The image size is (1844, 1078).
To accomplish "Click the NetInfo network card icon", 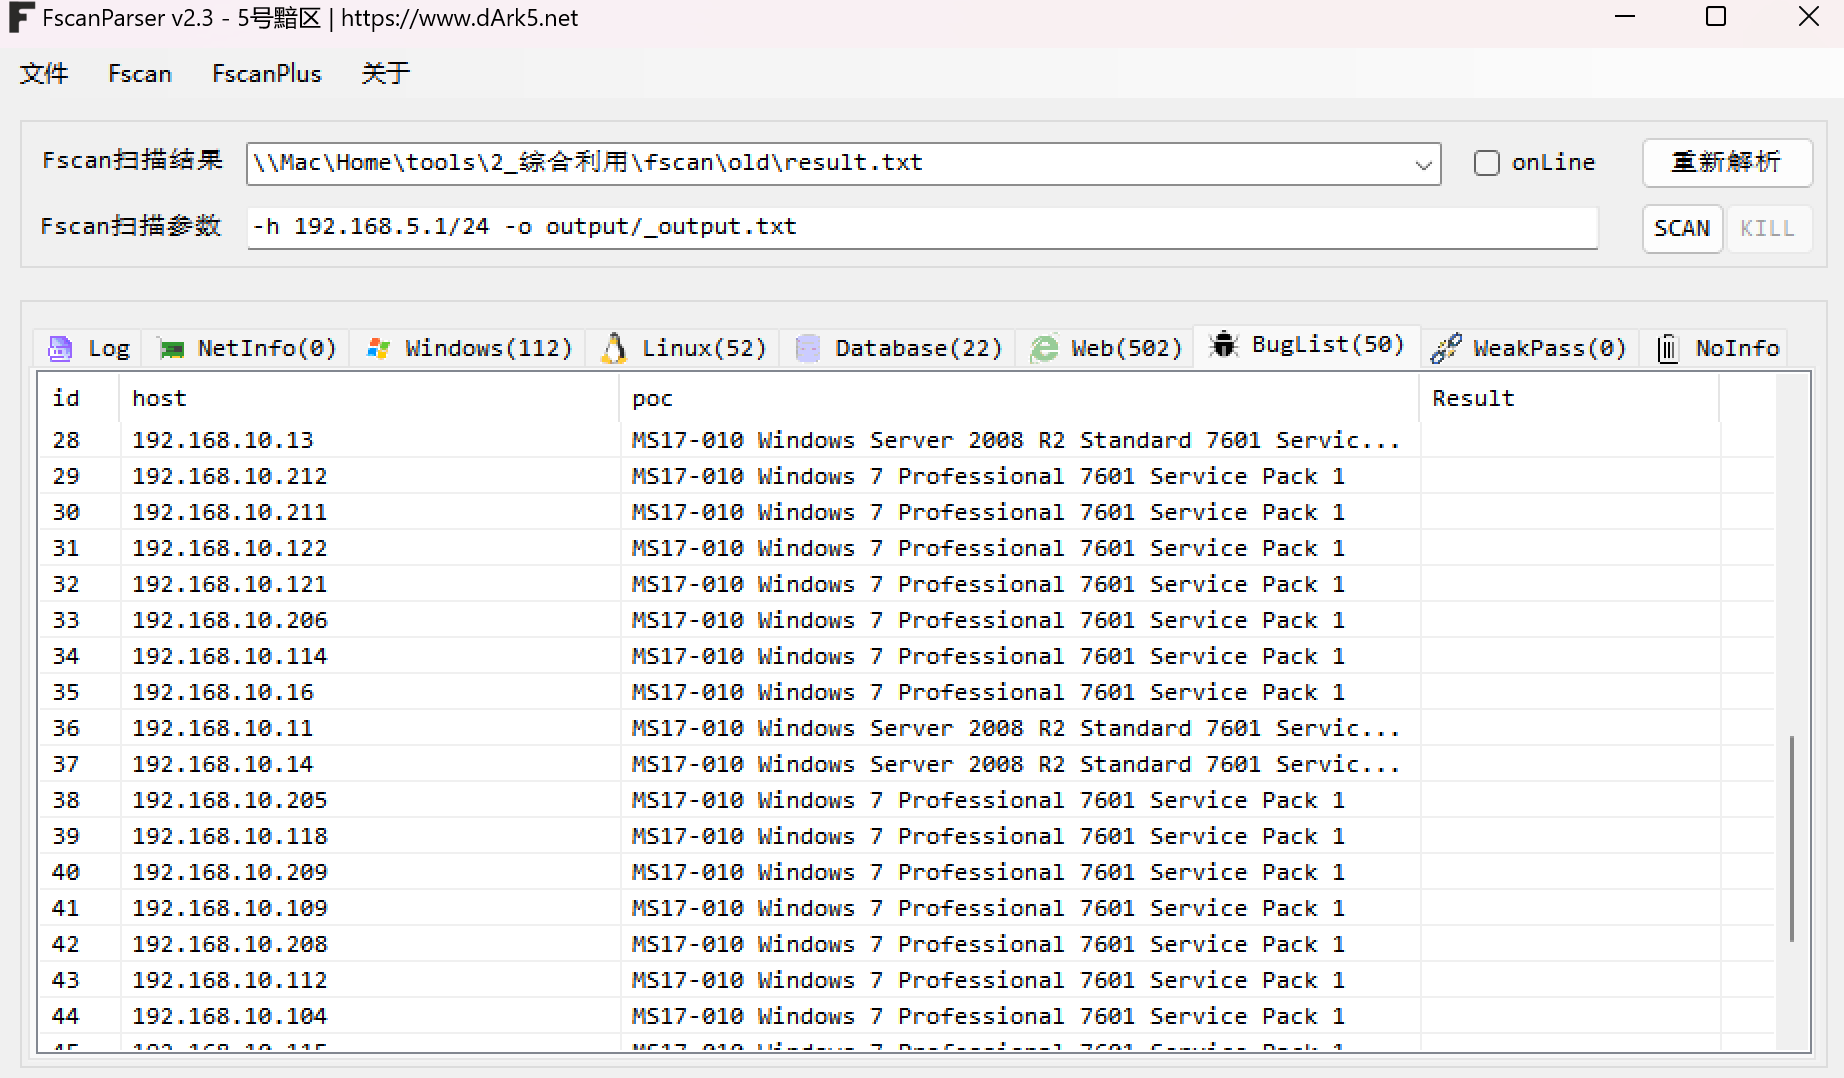I will (x=172, y=348).
